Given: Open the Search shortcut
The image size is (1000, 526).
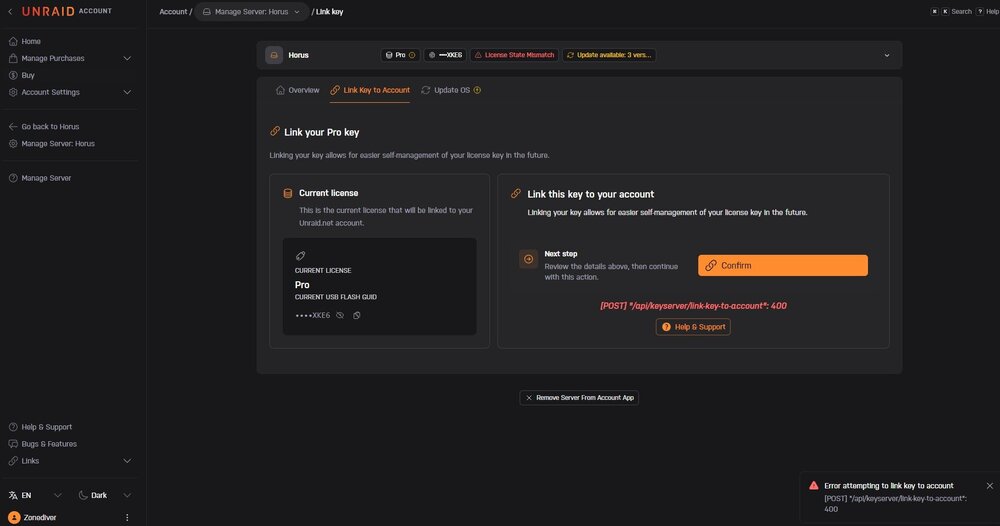Looking at the screenshot, I should click(951, 11).
